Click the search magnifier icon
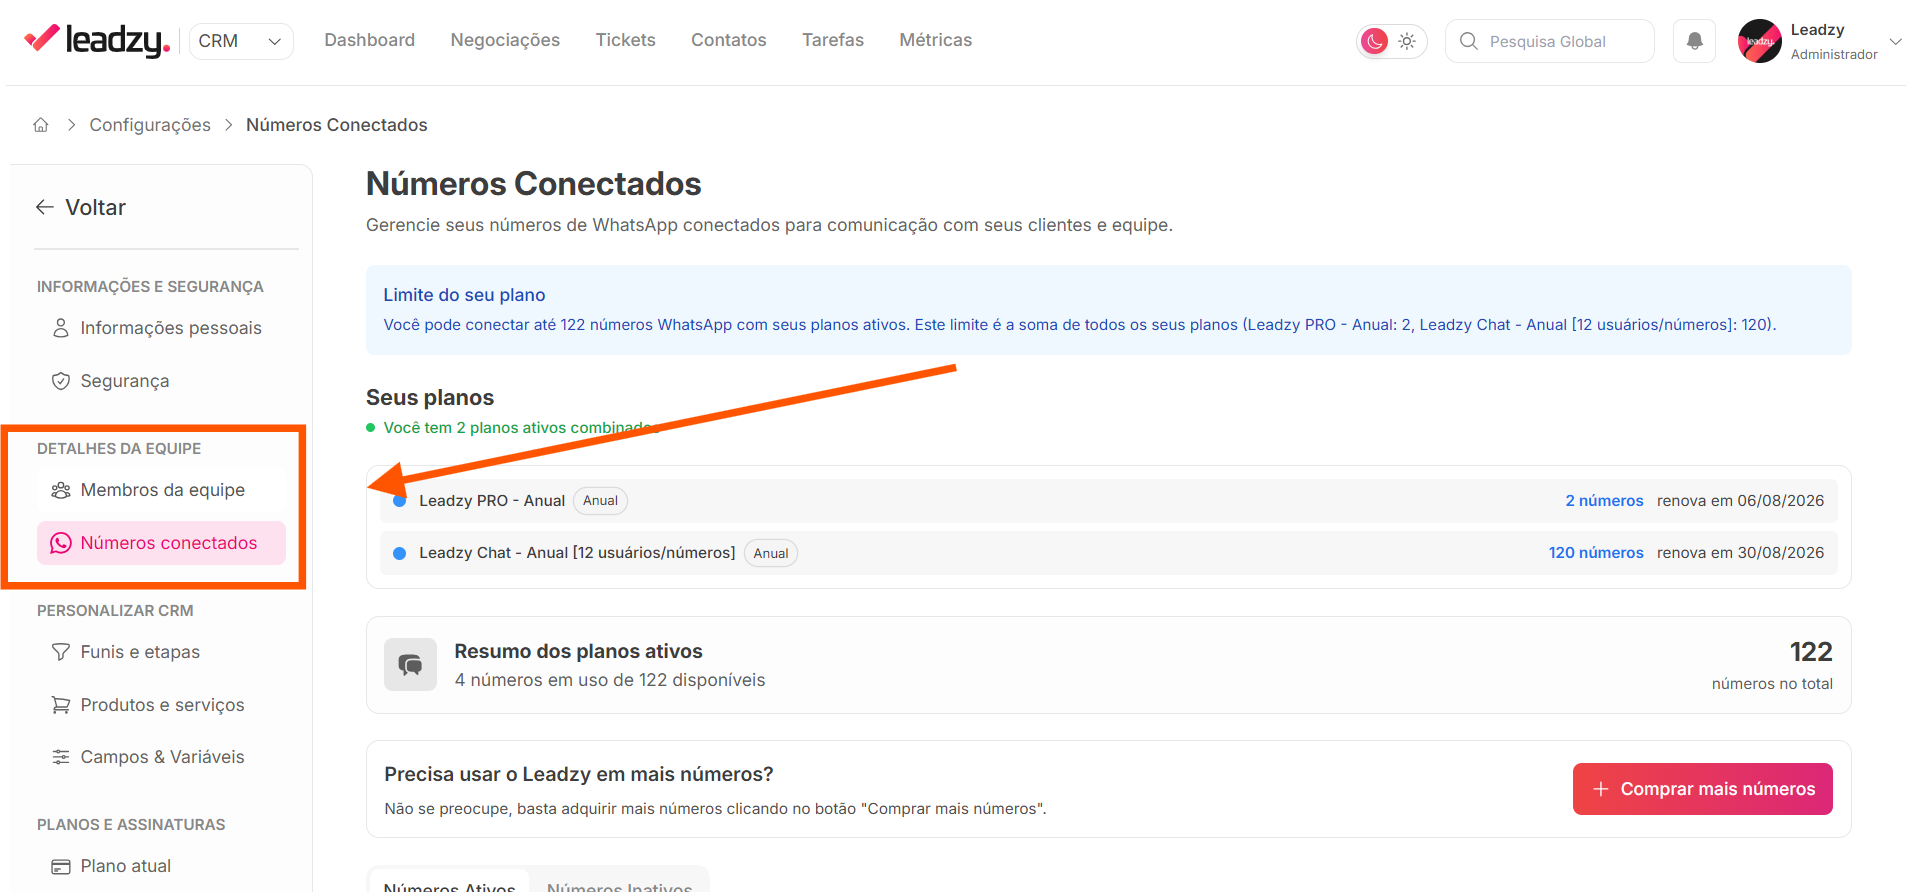Screen dimensions: 1906x892 pos(1468,41)
